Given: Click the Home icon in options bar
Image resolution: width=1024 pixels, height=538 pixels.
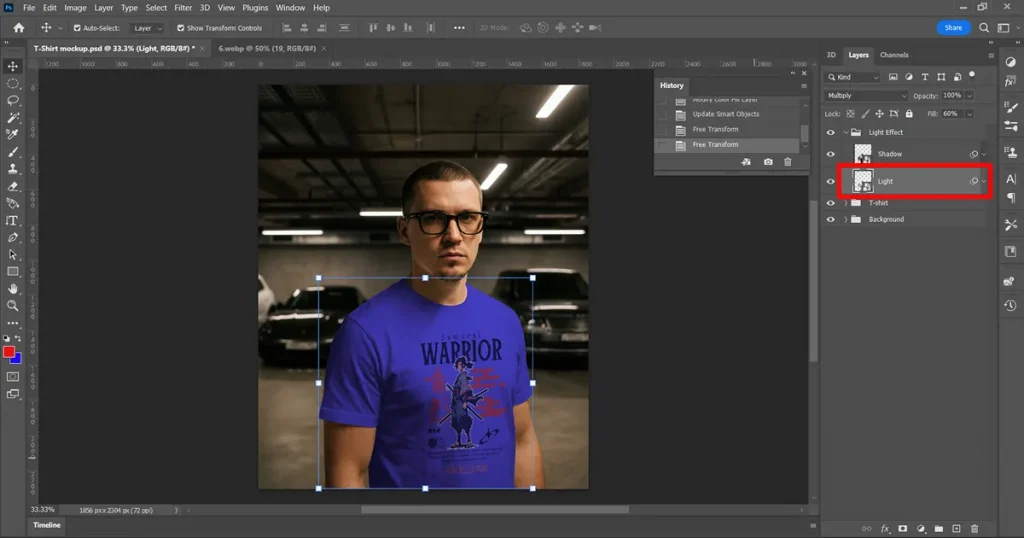Looking at the screenshot, I should tap(19, 27).
